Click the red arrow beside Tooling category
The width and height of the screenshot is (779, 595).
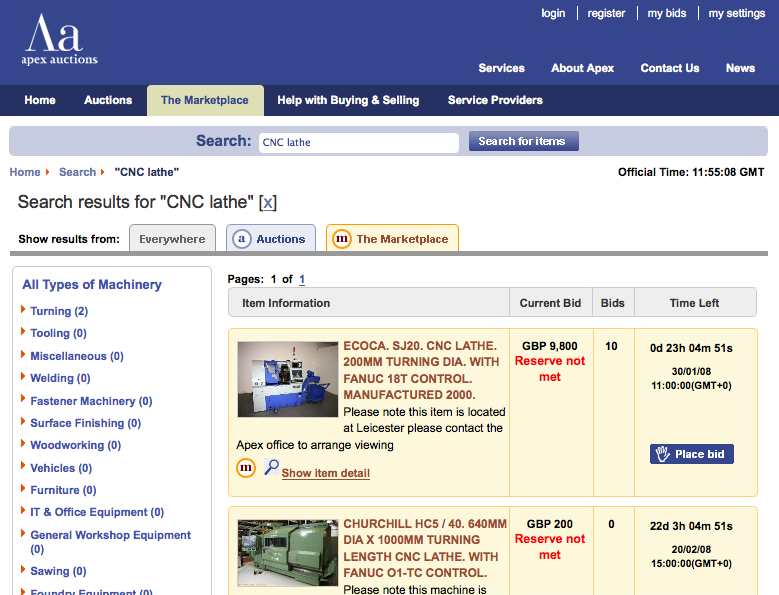point(23,331)
